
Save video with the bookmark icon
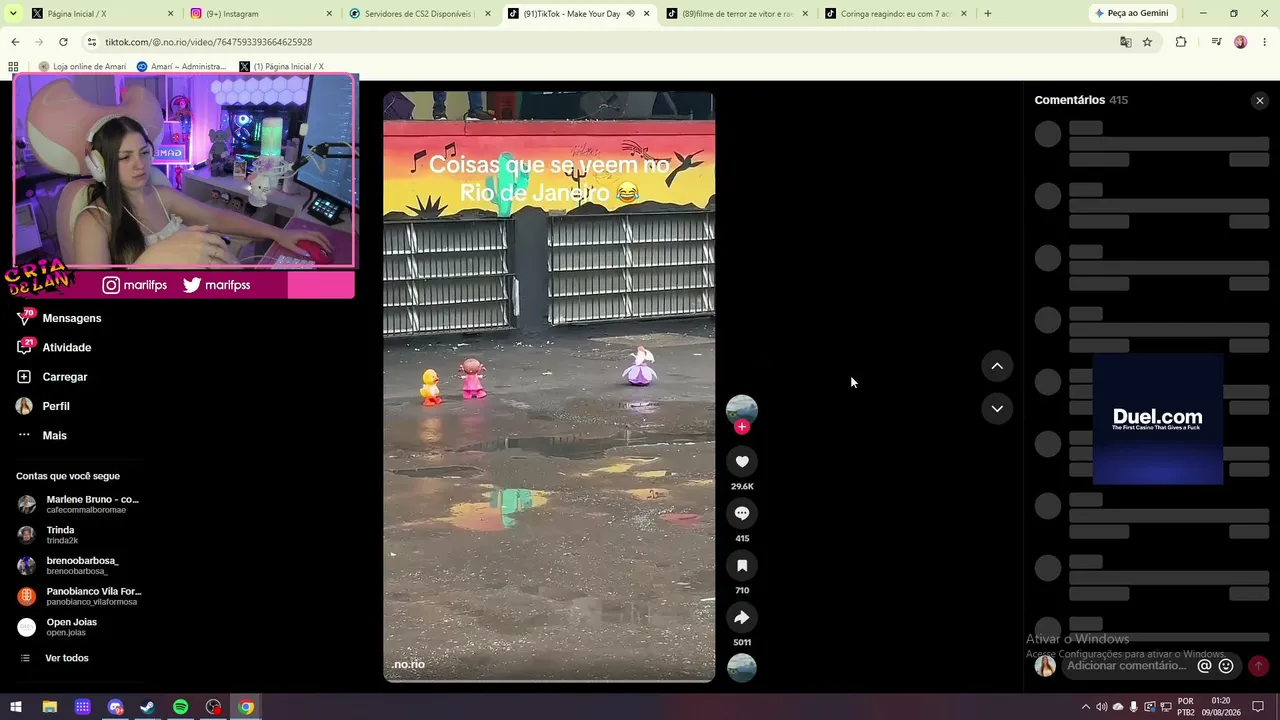[x=742, y=565]
